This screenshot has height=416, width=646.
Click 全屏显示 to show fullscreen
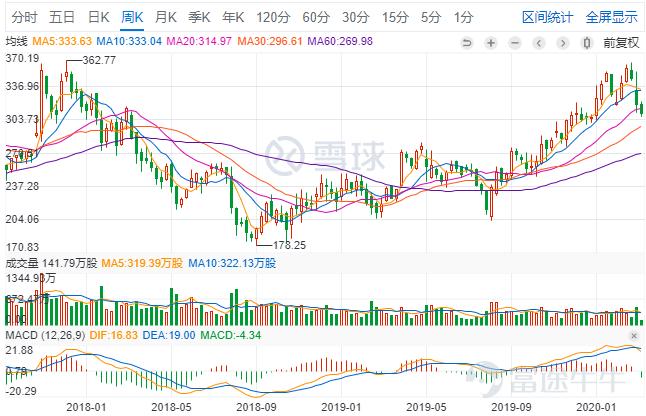[x=612, y=17]
